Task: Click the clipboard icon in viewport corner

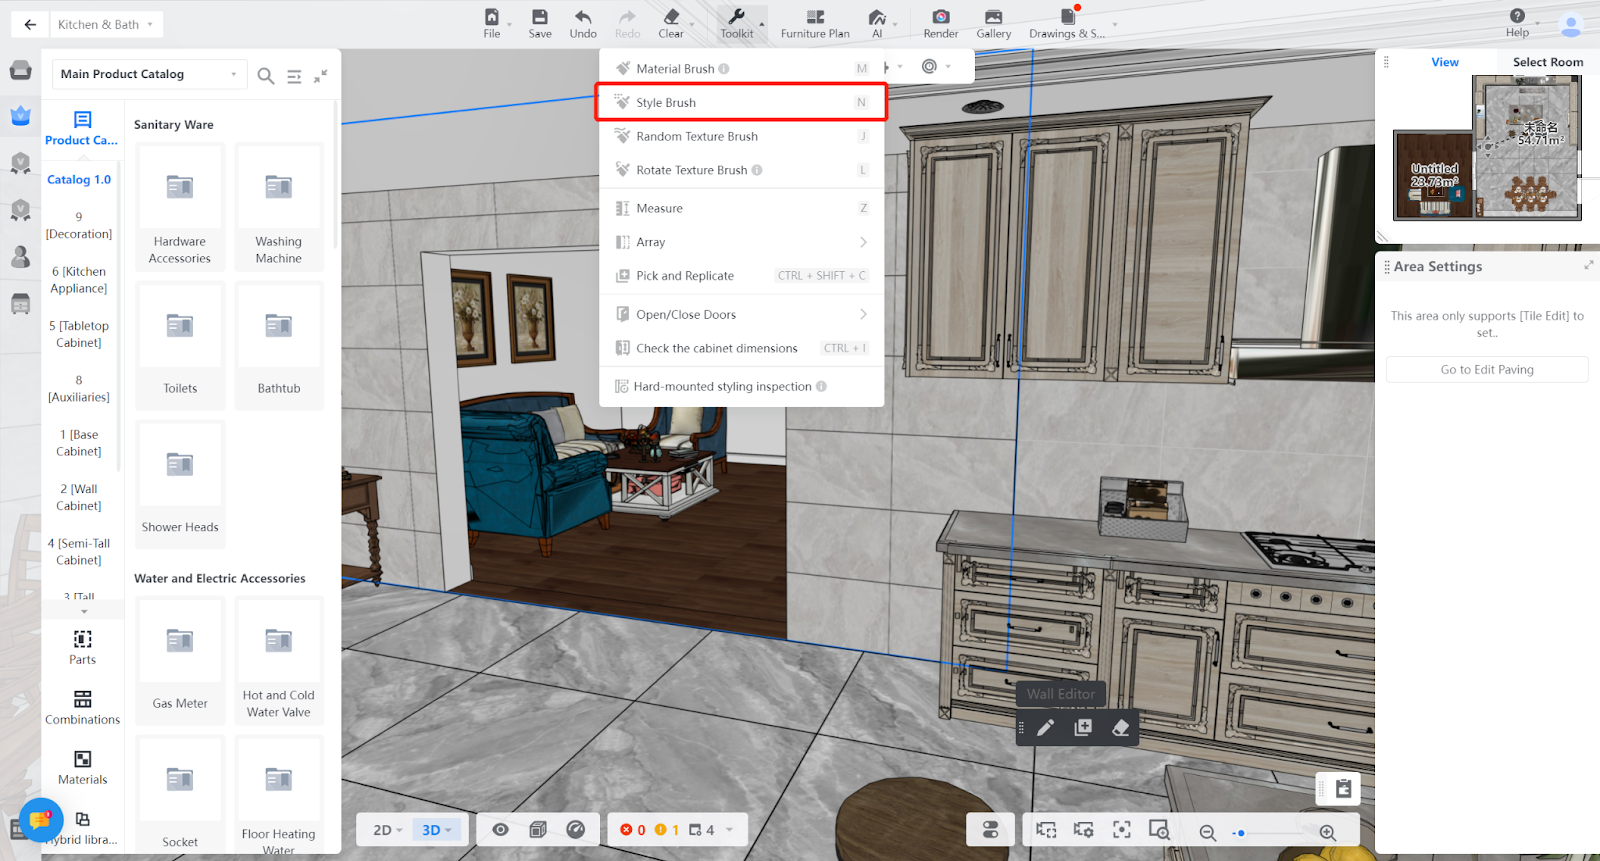Action: 1343,789
